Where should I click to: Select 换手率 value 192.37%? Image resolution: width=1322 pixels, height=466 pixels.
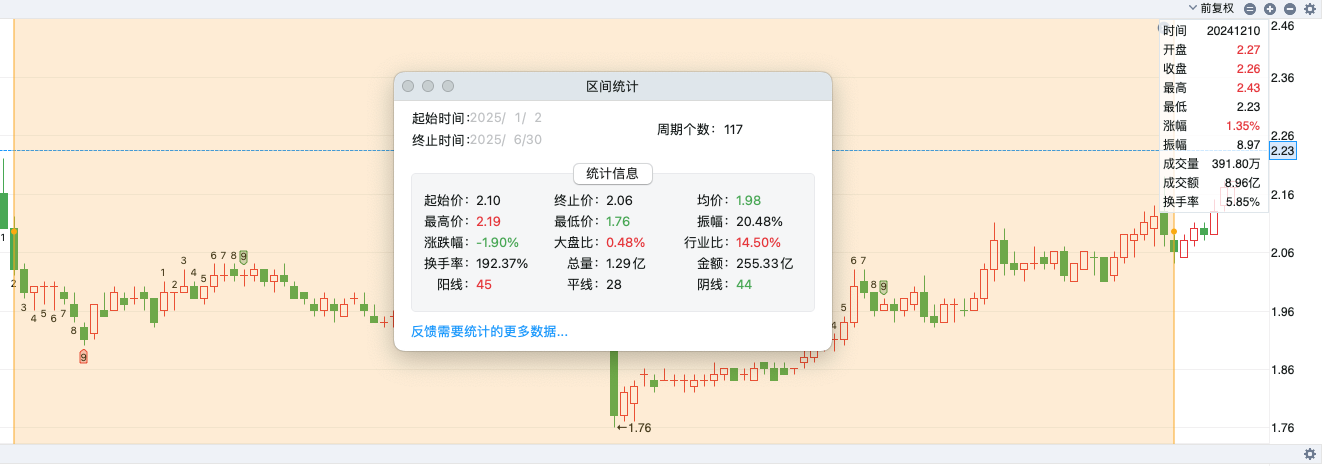tap(502, 263)
